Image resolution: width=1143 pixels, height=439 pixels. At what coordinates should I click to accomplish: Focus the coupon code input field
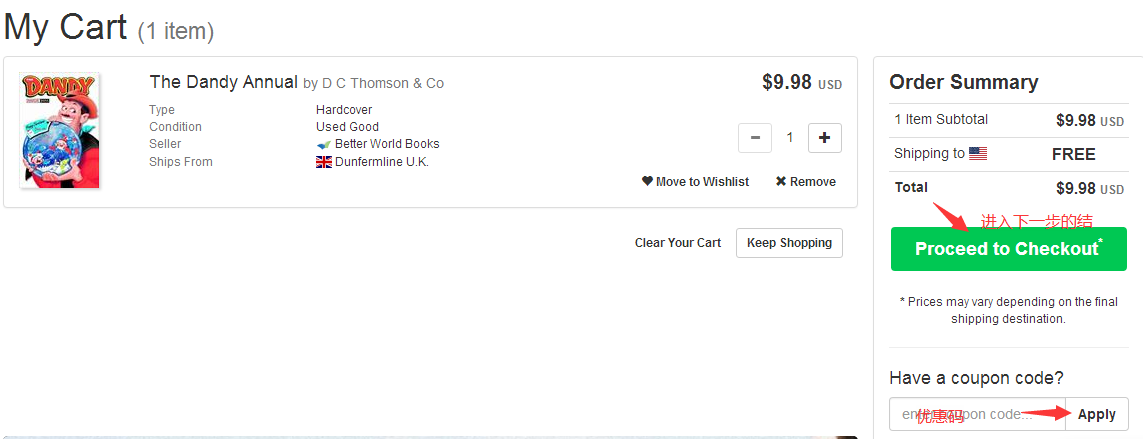point(977,414)
